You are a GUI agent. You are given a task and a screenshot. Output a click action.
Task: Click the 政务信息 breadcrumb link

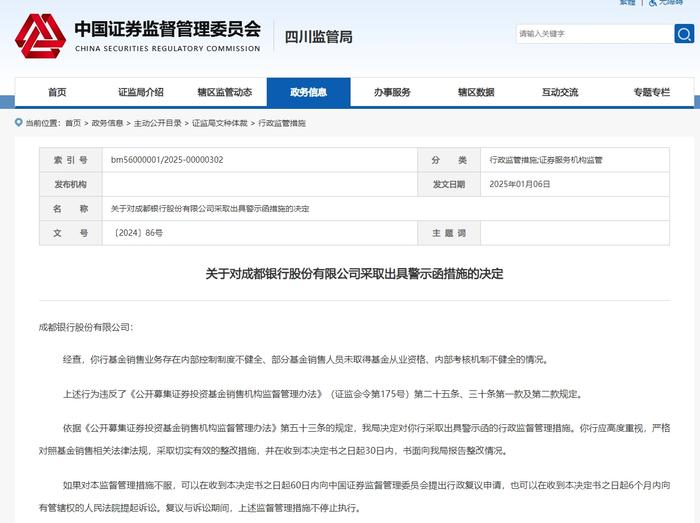[107, 123]
